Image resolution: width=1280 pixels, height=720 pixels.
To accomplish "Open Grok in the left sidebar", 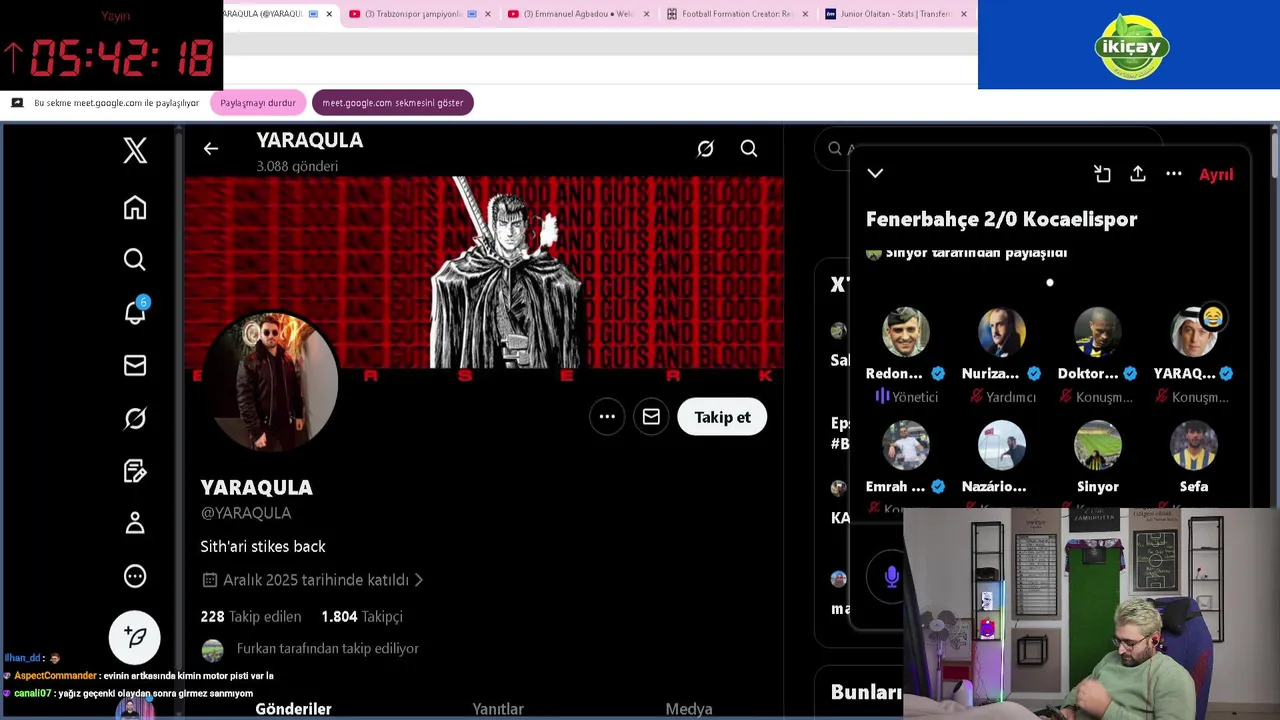I will pyautogui.click(x=135, y=418).
